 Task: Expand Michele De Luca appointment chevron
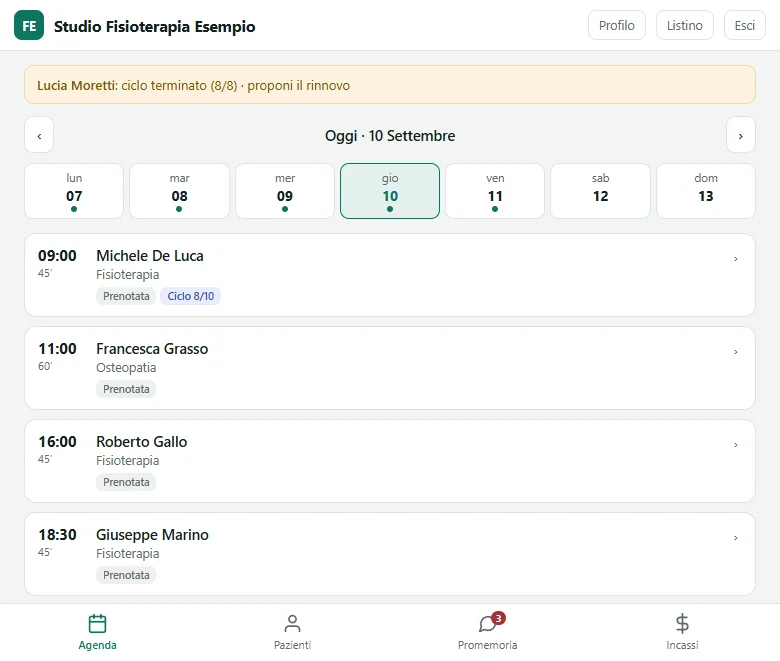(x=735, y=259)
